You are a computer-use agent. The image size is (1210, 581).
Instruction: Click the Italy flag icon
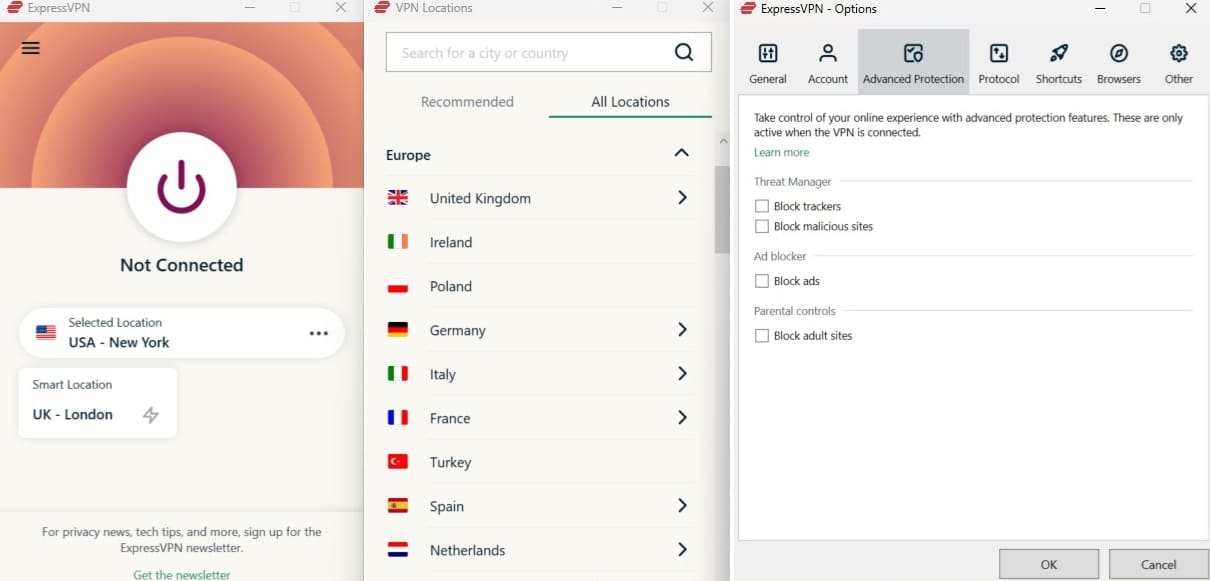[398, 374]
